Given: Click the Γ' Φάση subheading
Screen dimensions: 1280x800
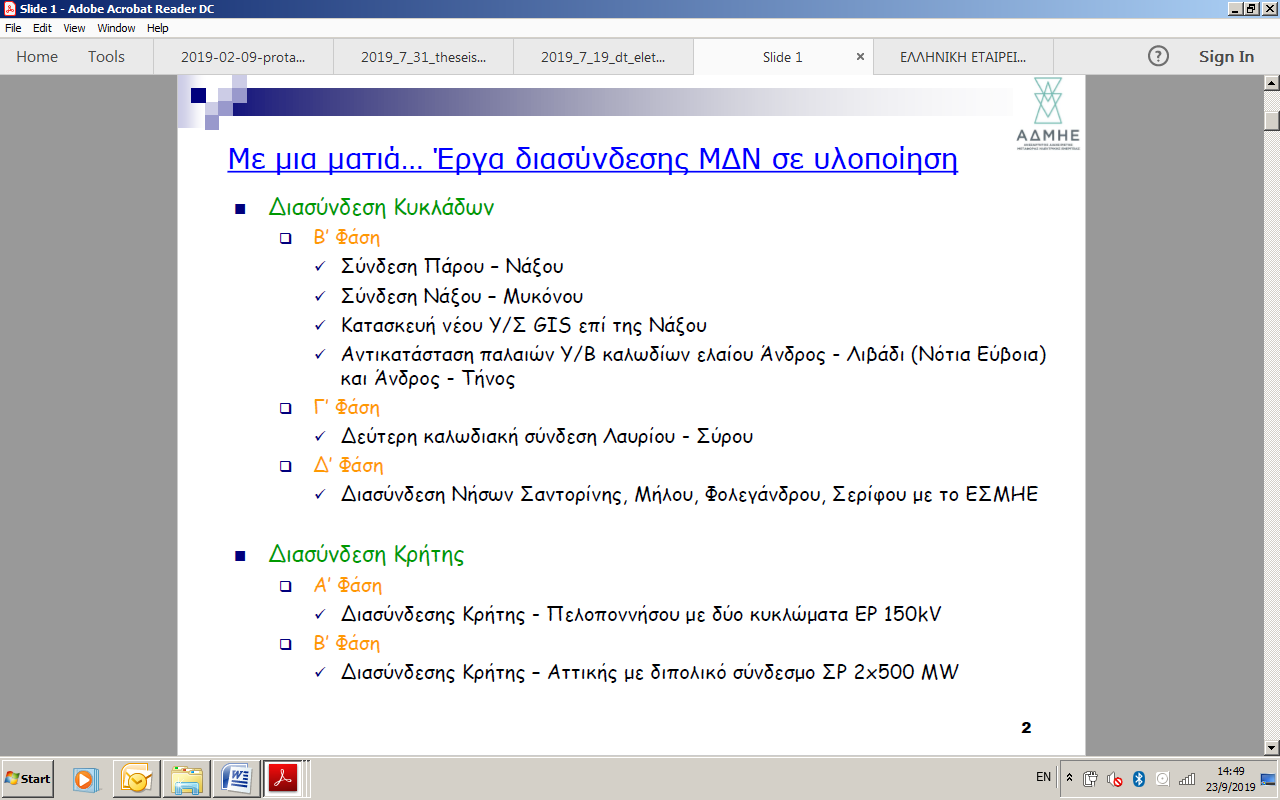Looking at the screenshot, I should [347, 408].
